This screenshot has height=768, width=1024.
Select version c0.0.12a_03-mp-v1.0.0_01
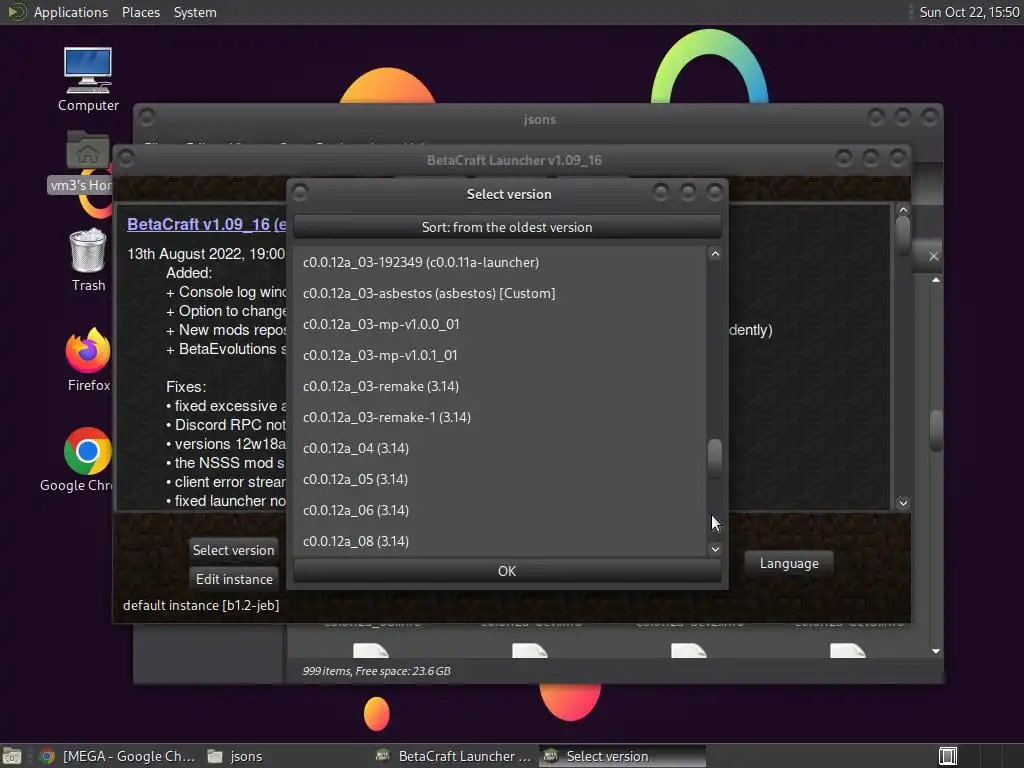click(500, 325)
